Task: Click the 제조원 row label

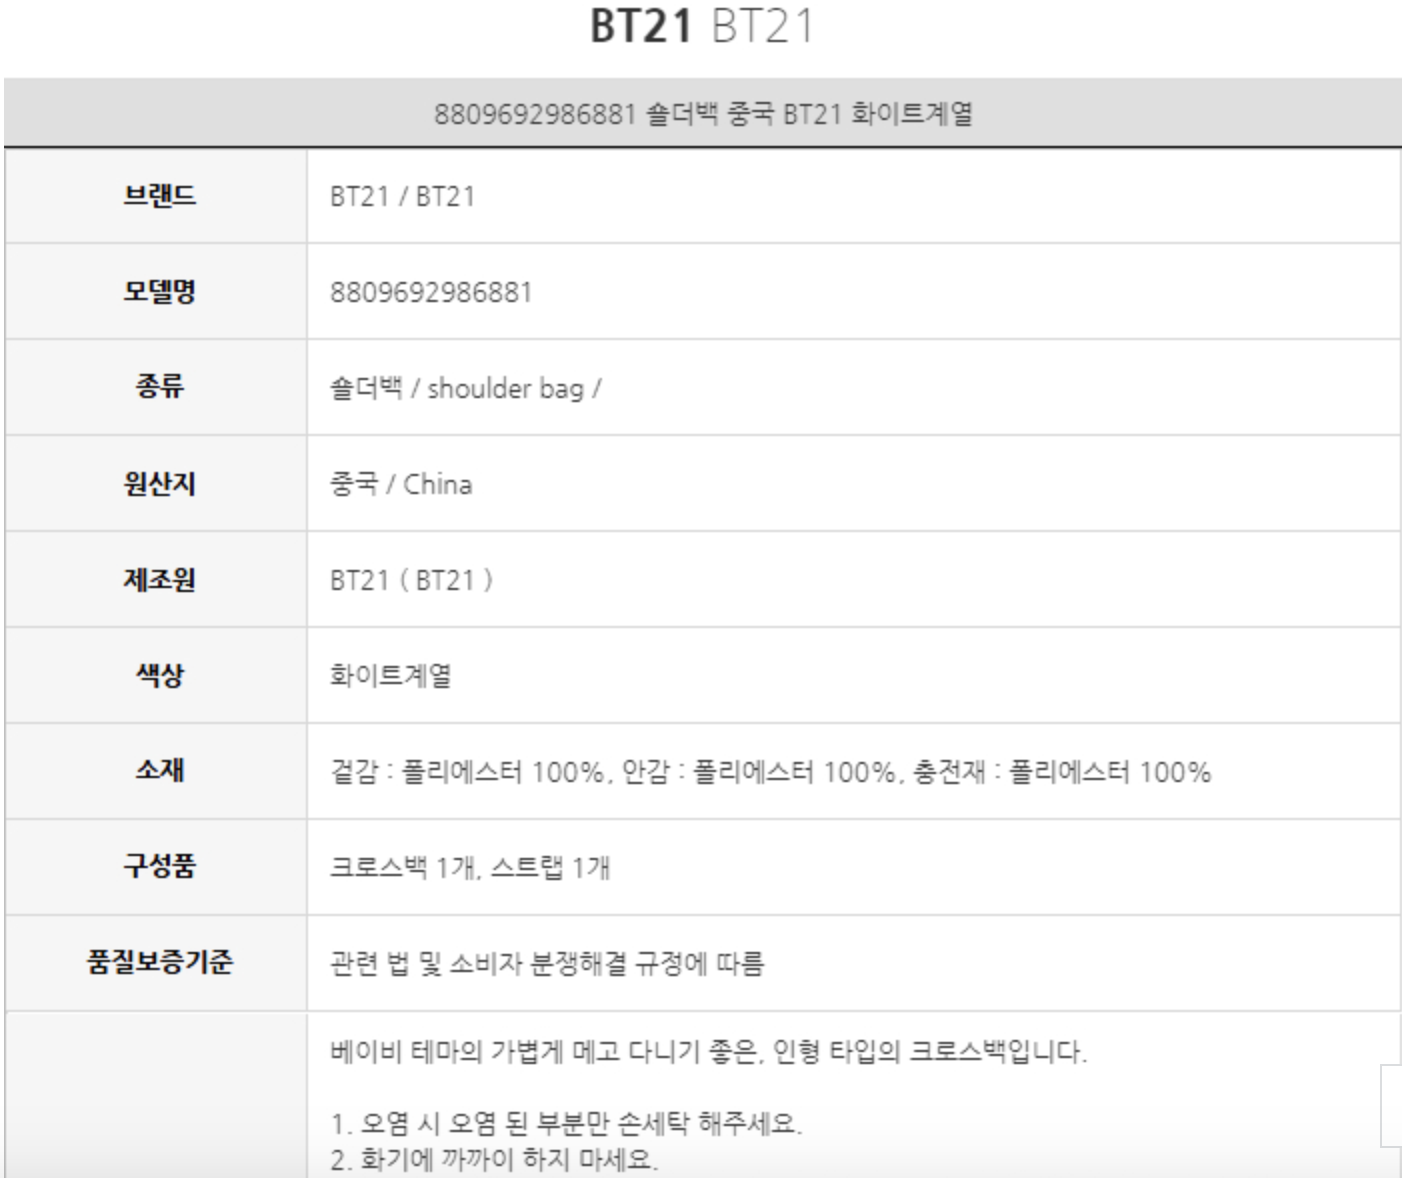Action: click(159, 579)
